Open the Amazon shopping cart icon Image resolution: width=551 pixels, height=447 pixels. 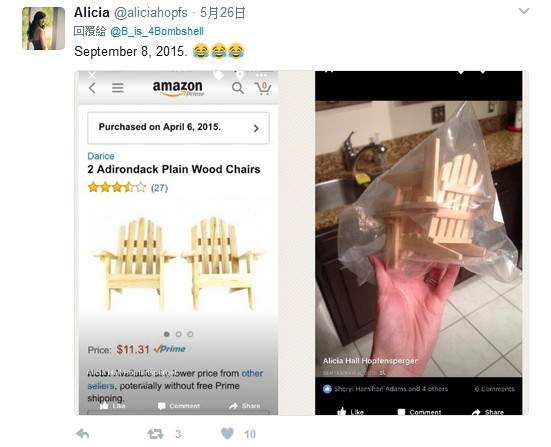(263, 88)
